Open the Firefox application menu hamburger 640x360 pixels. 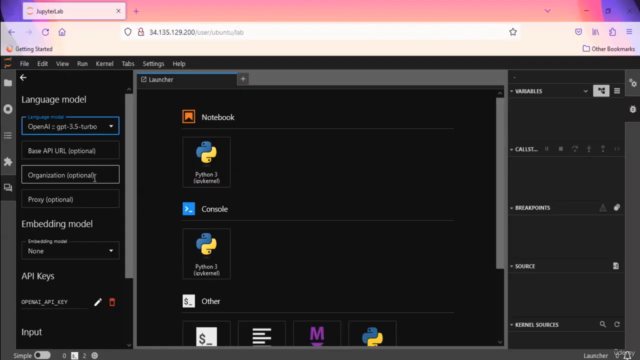629,32
